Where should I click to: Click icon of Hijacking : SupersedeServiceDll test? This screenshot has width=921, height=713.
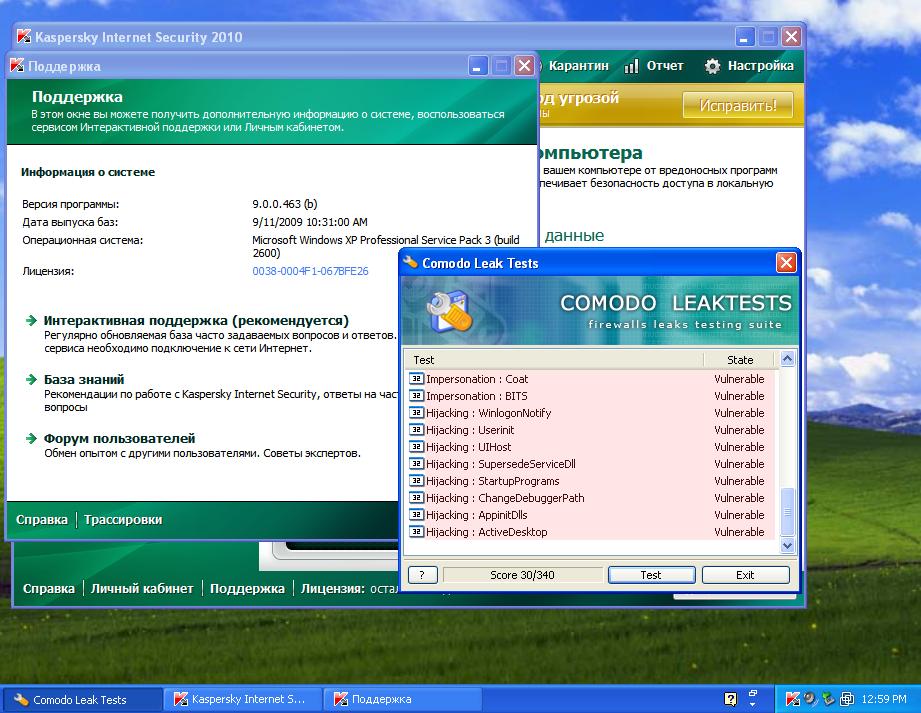[416, 464]
